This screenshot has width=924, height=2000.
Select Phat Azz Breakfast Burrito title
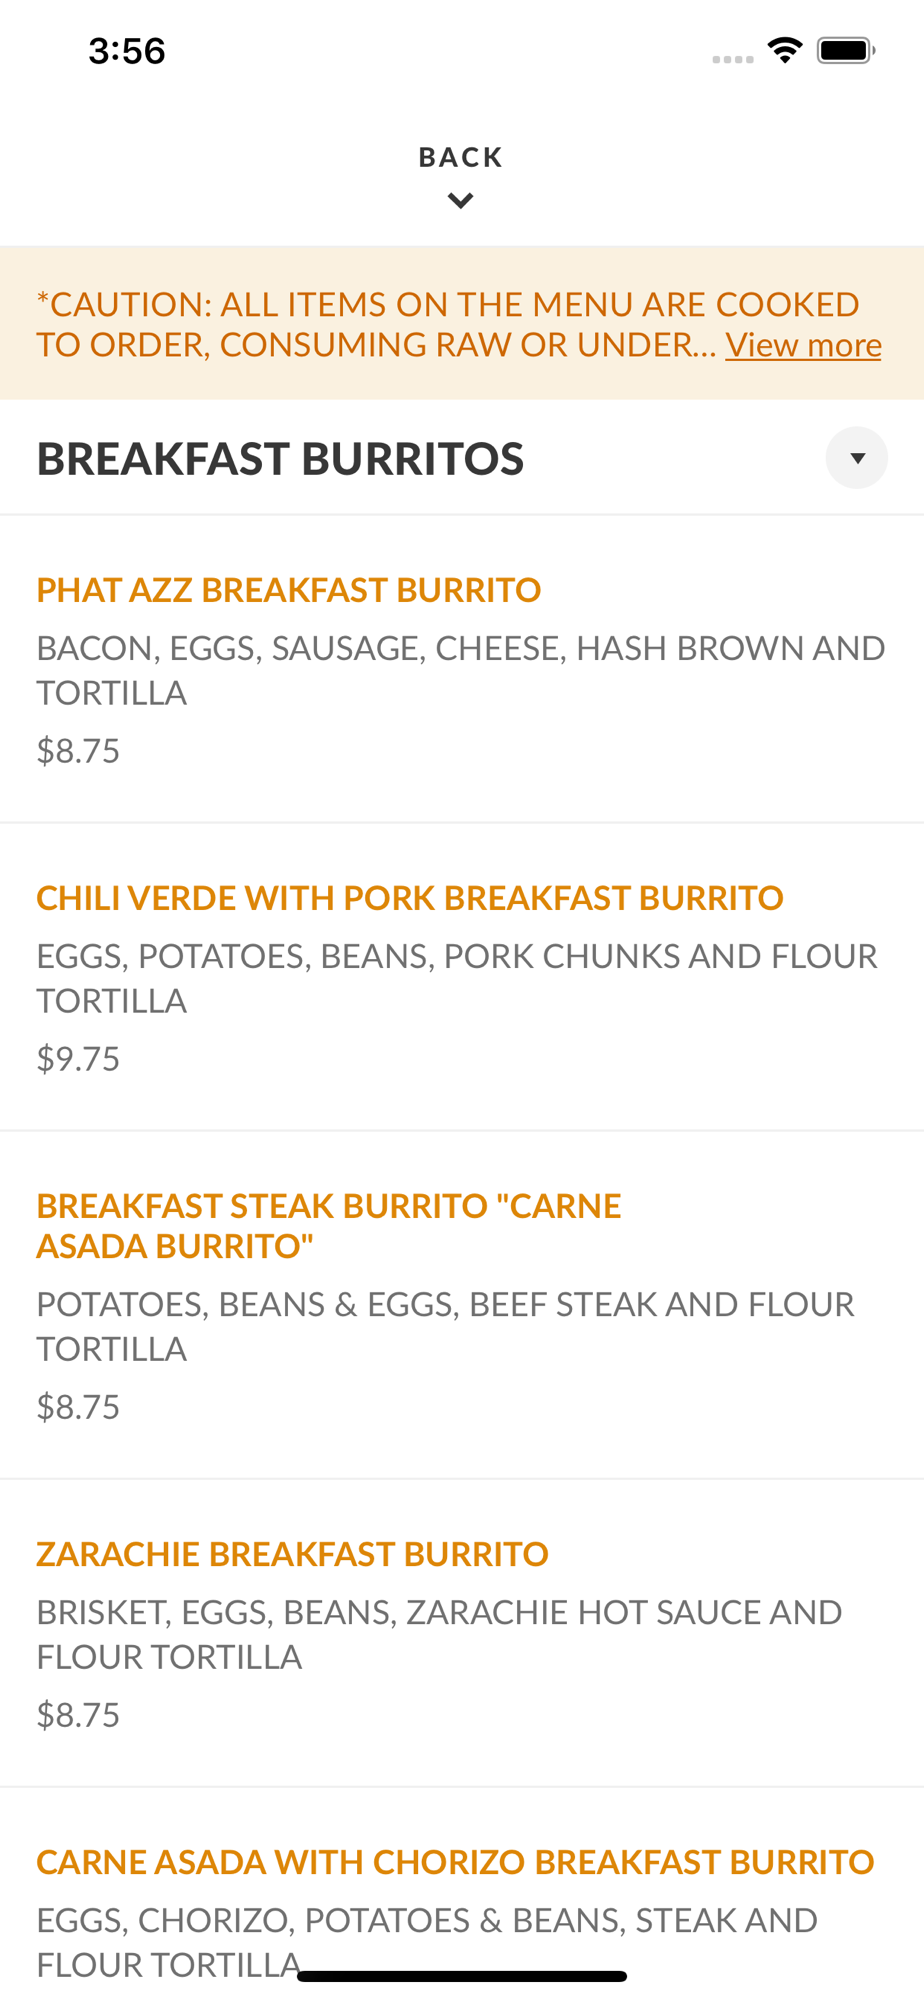click(288, 590)
